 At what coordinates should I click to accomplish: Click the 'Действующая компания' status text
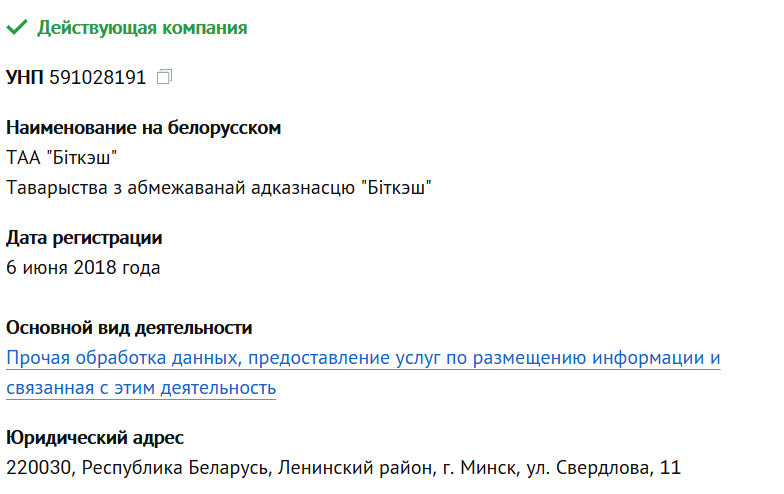[142, 28]
